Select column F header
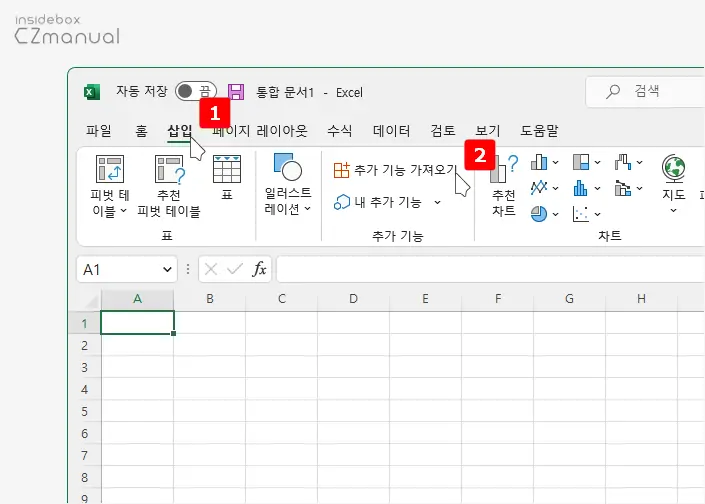 [x=498, y=299]
